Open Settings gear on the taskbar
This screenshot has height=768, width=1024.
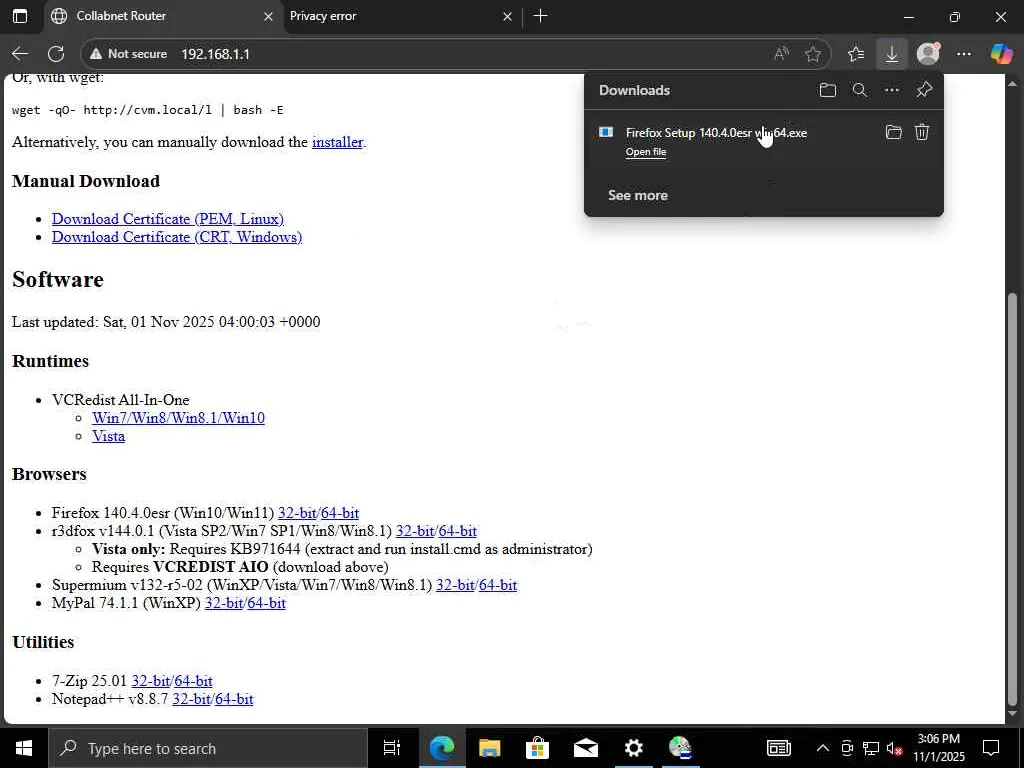point(633,748)
